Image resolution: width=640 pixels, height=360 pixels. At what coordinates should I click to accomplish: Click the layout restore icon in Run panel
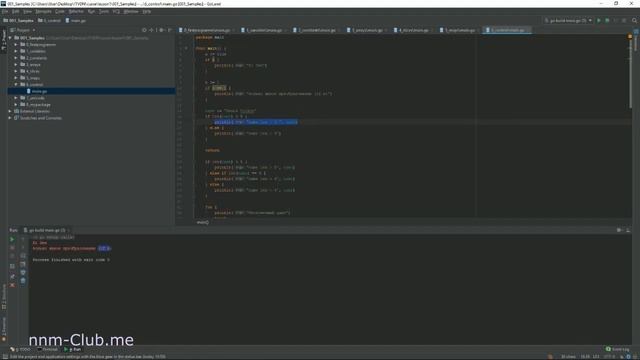tap(12, 266)
